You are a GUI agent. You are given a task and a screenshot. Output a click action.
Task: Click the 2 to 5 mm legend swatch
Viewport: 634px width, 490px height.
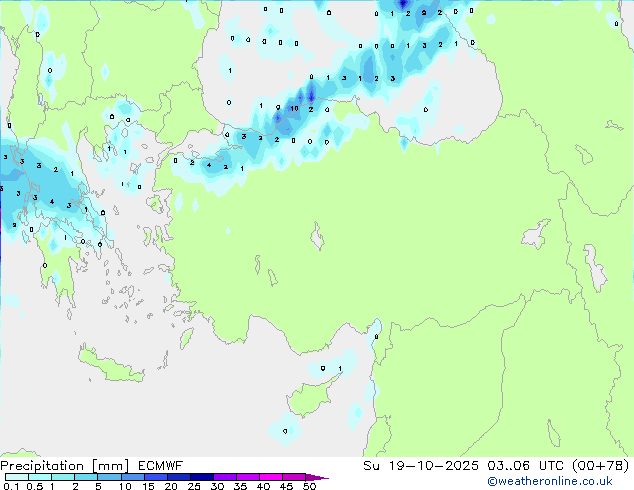tap(86, 477)
